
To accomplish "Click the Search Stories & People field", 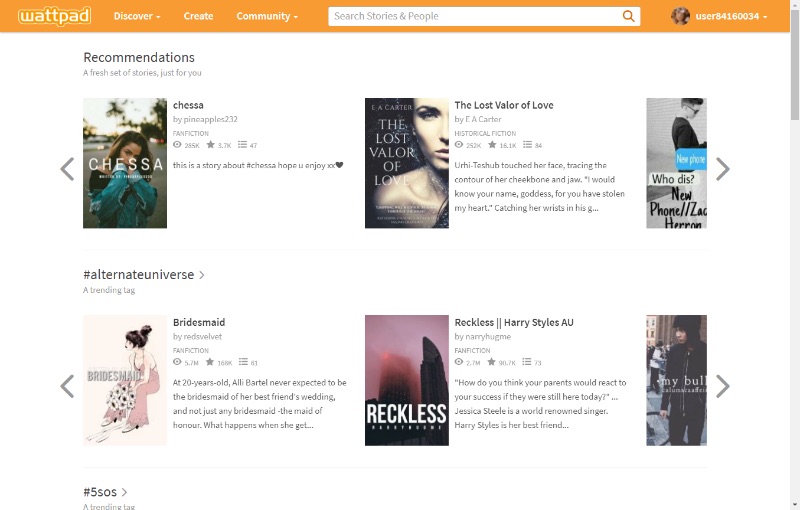I will pyautogui.click(x=472, y=16).
